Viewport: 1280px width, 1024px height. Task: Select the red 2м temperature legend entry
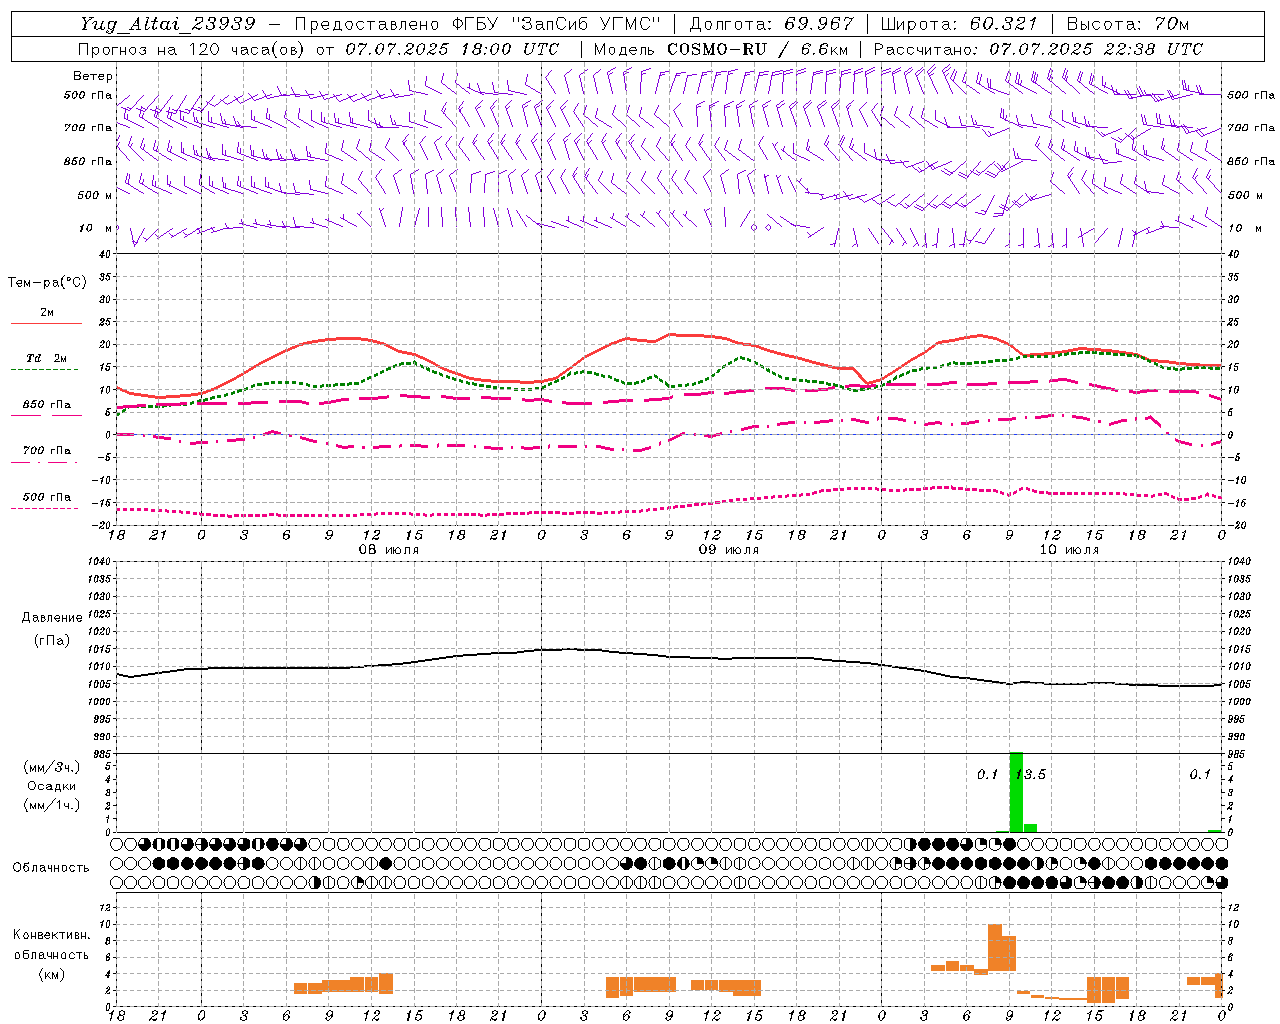point(46,316)
